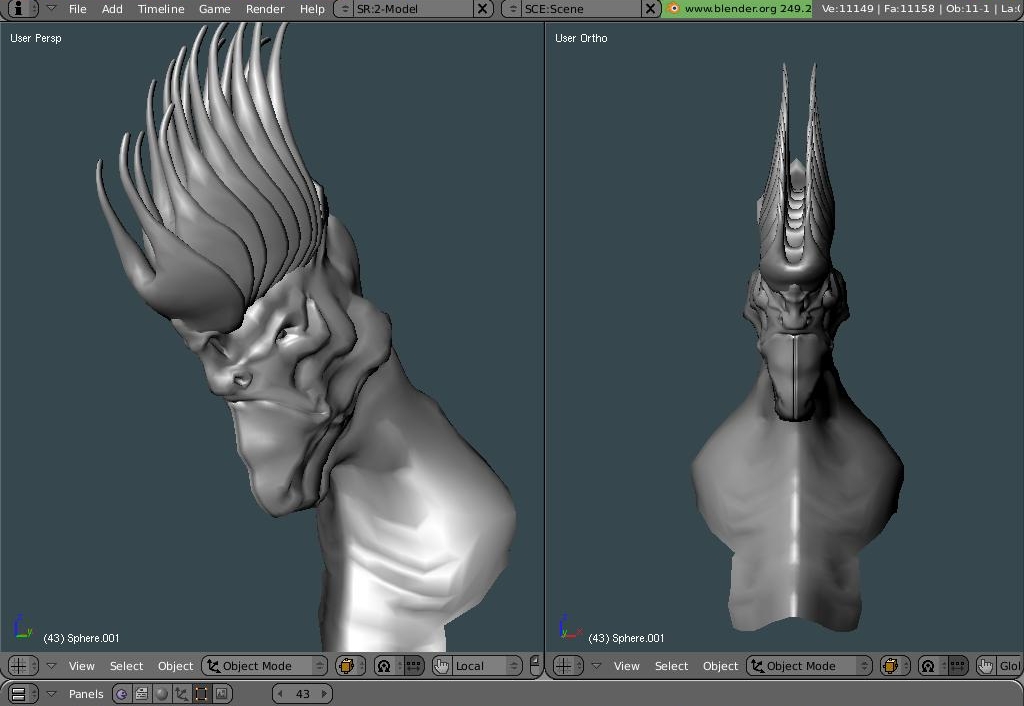Screen dimensions: 1024x706
Task: Open the left viewport's Object menu
Action: coord(175,666)
